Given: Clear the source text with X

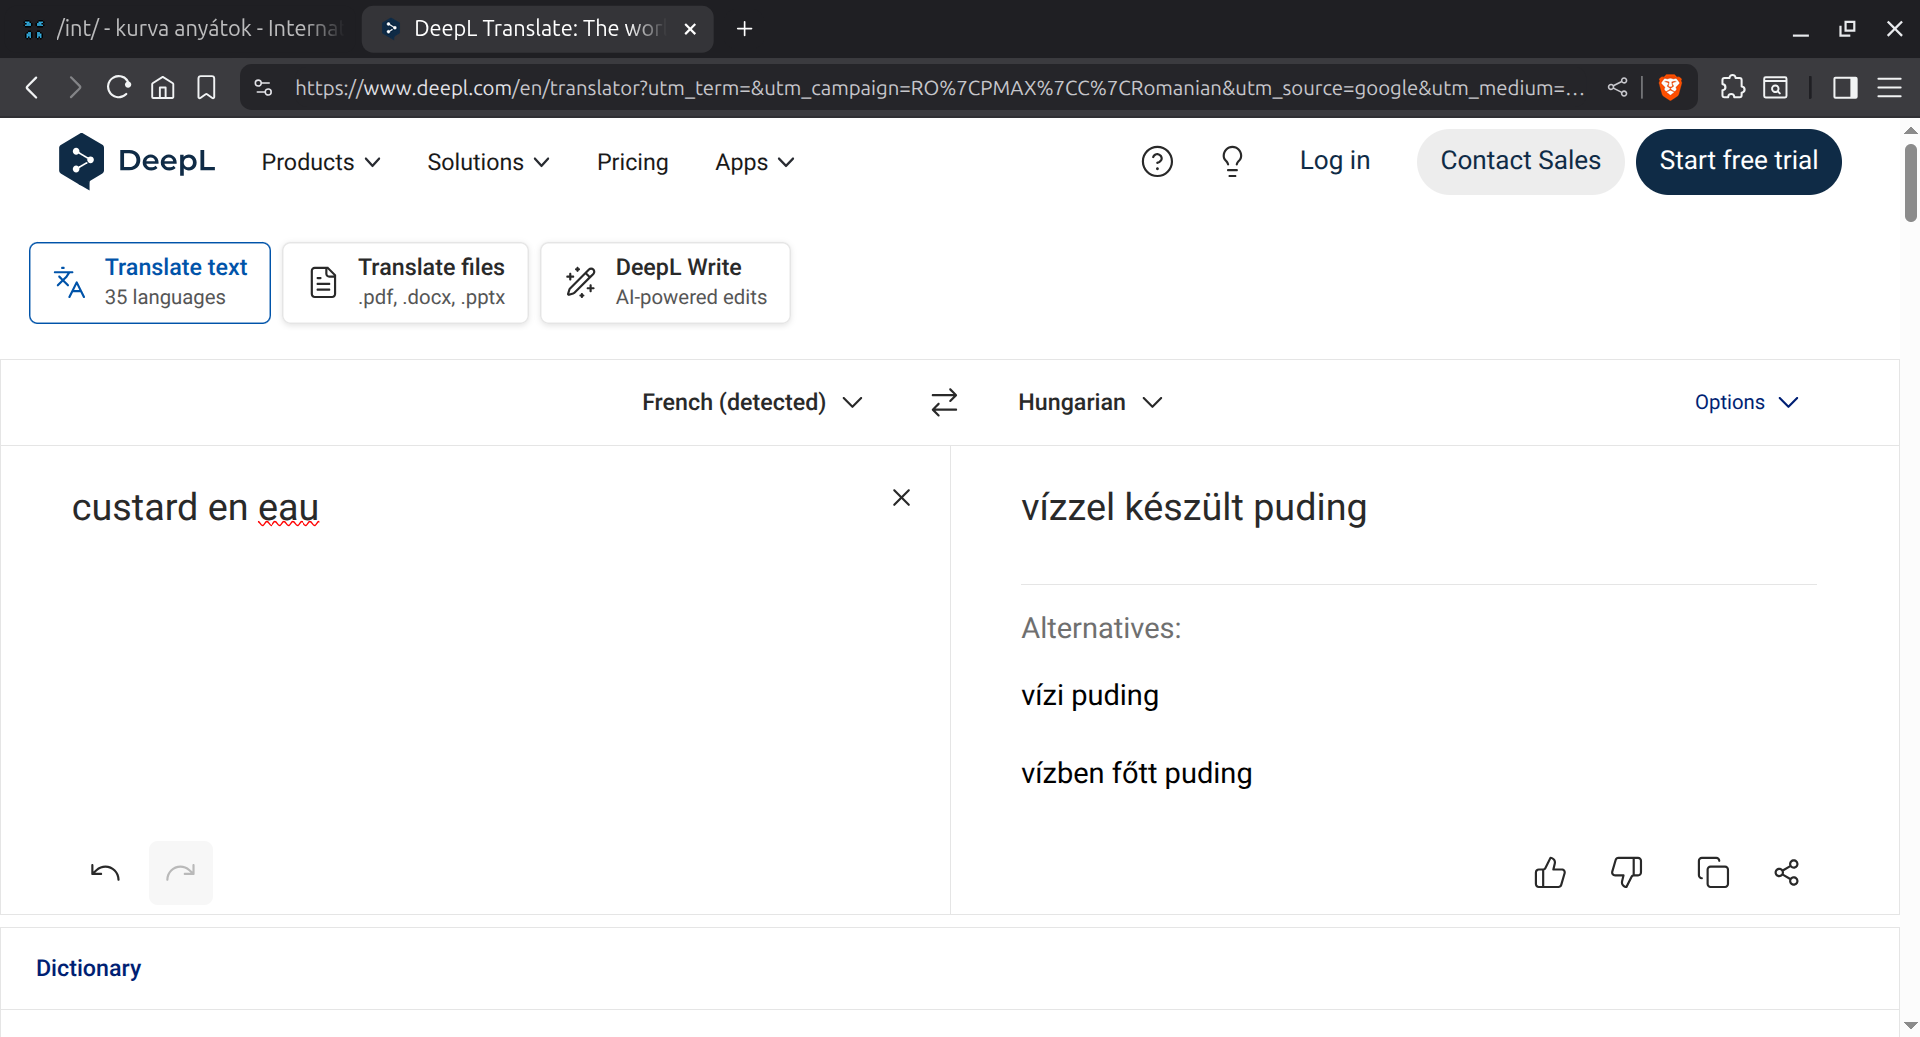Looking at the screenshot, I should coord(901,498).
